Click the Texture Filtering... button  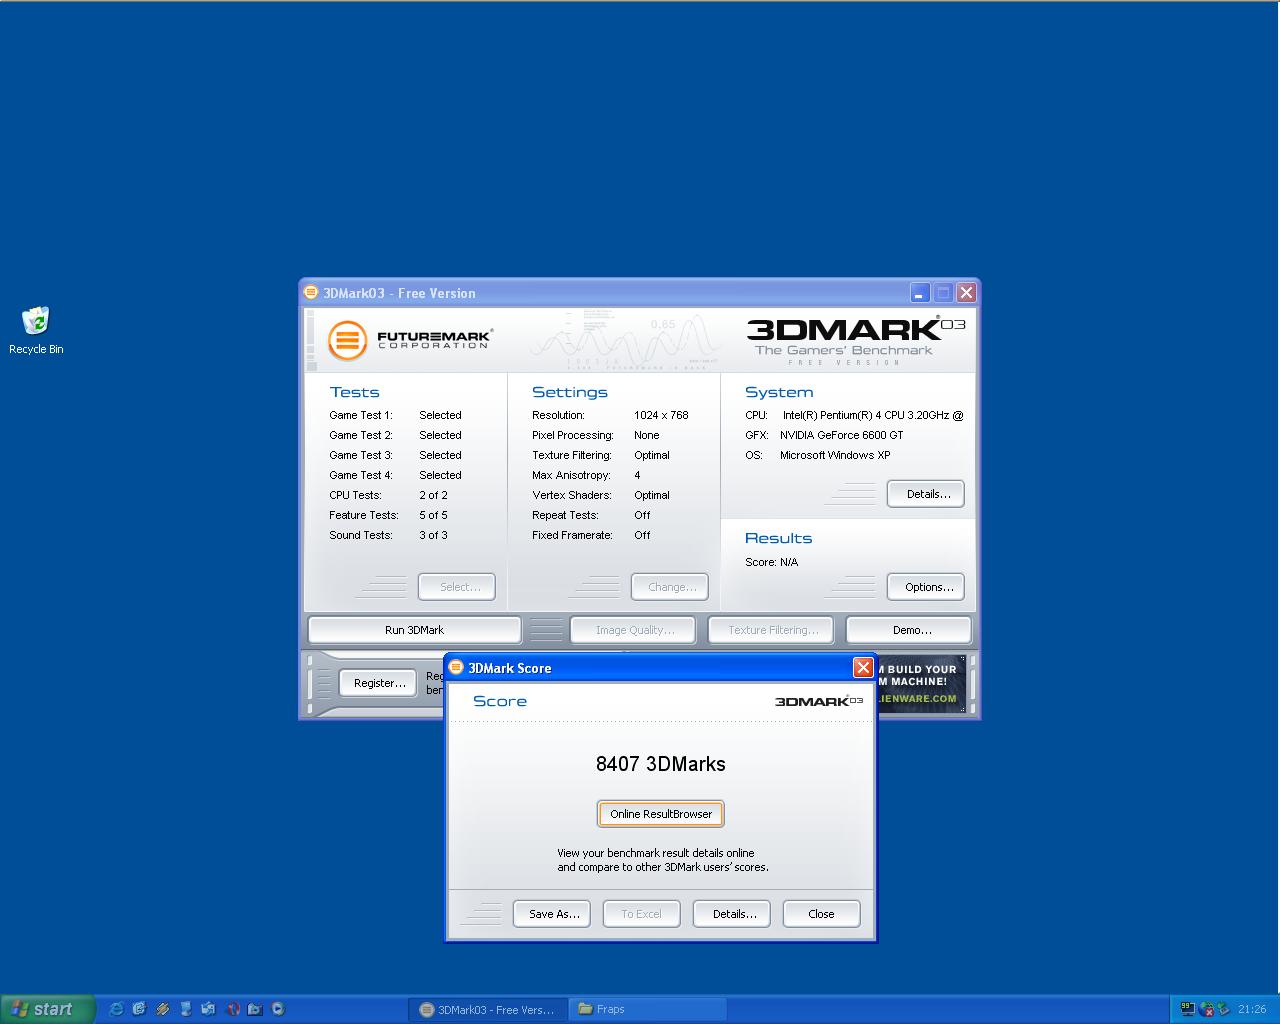point(771,630)
